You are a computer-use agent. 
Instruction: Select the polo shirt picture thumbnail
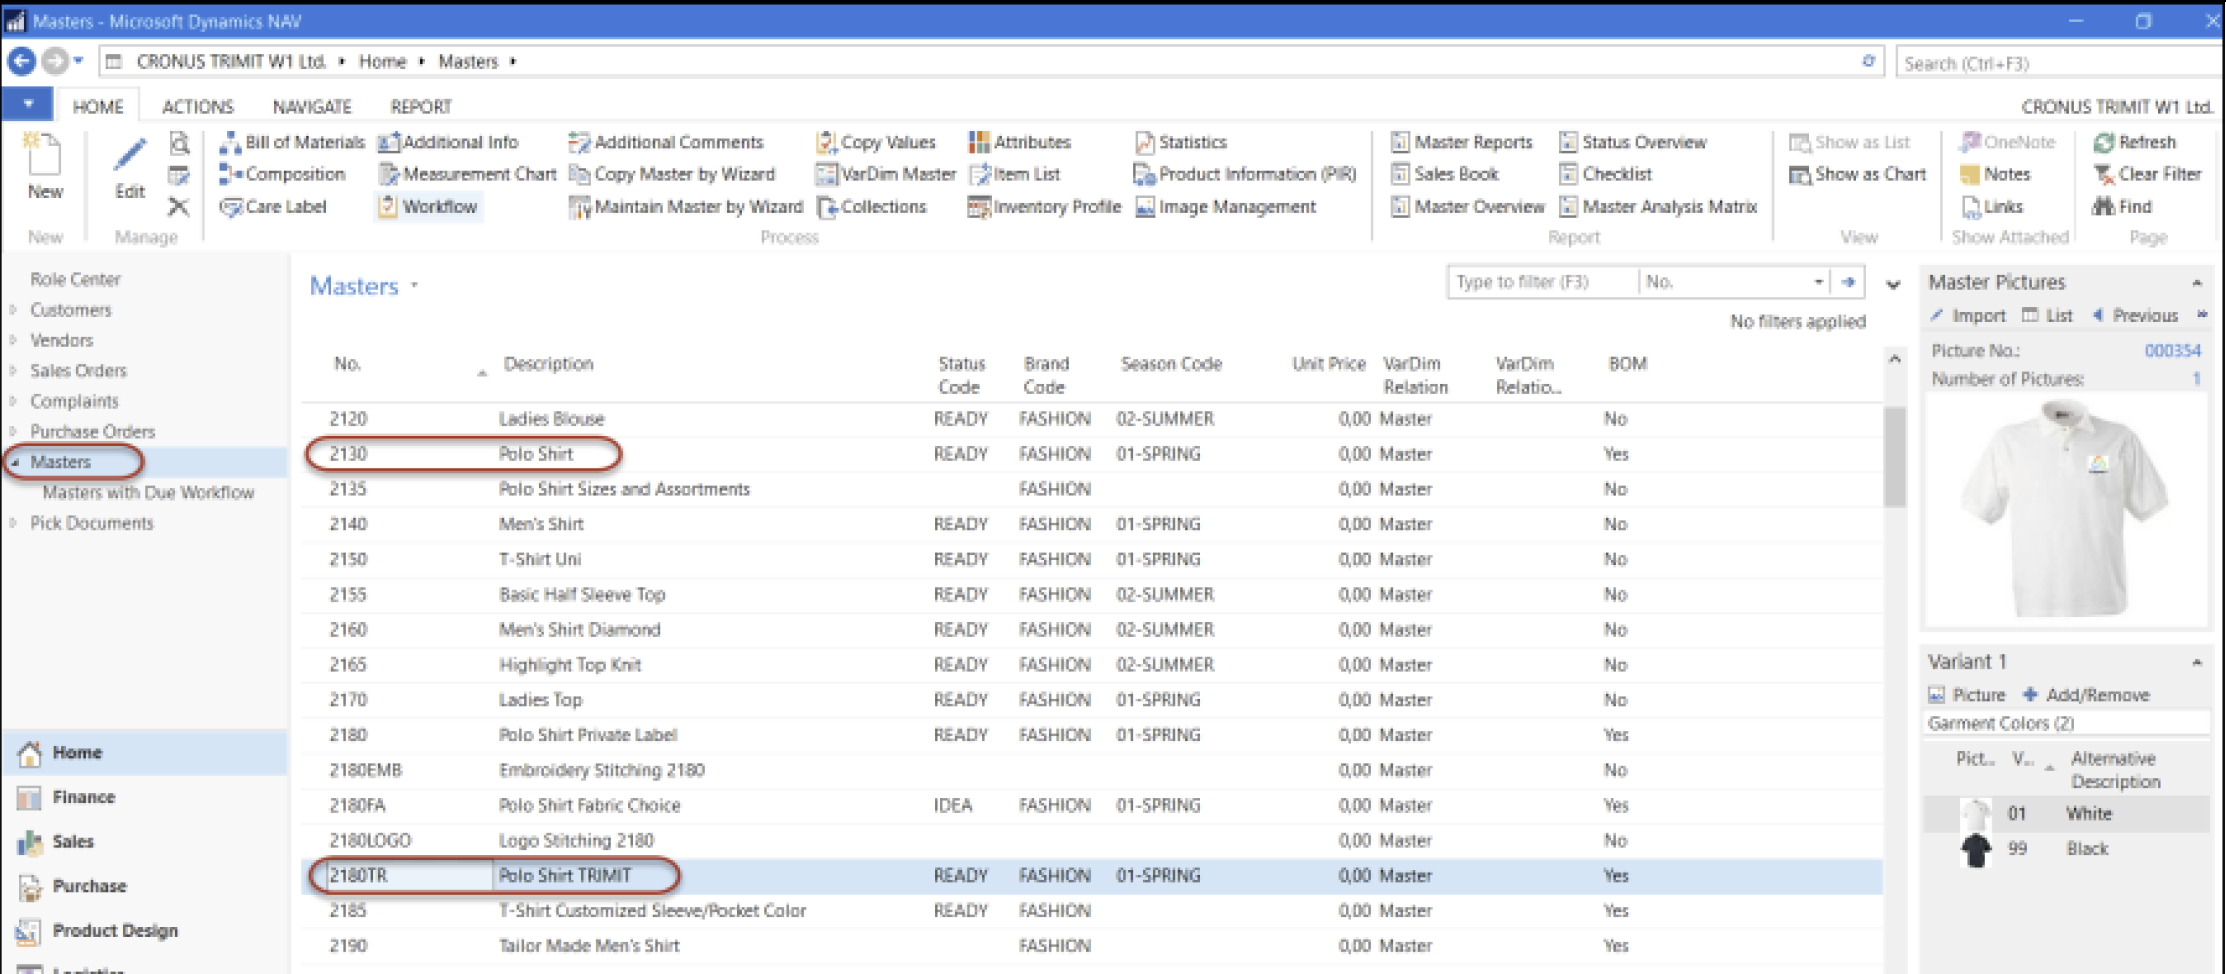pos(2064,510)
